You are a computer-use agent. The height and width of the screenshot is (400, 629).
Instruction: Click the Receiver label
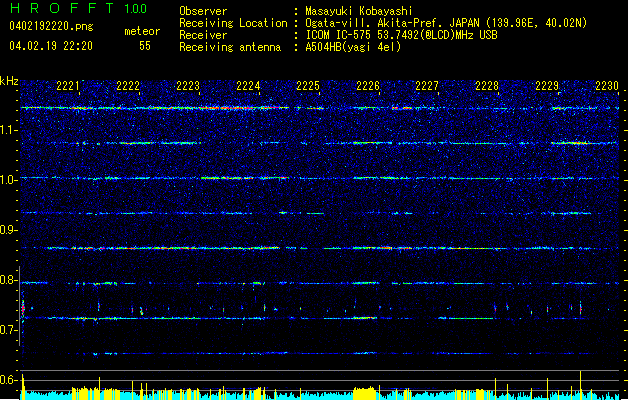(203, 35)
